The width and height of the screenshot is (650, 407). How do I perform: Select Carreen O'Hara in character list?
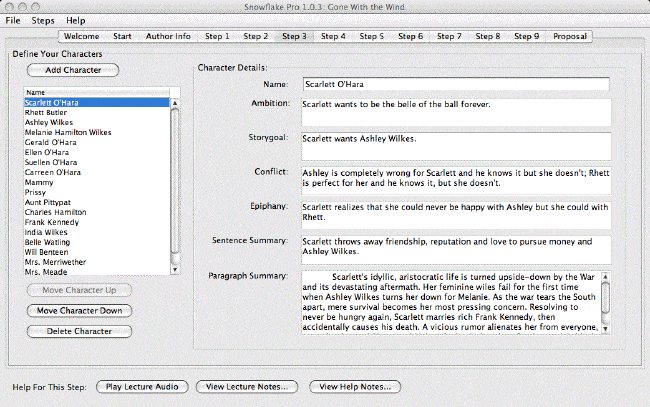coord(97,172)
